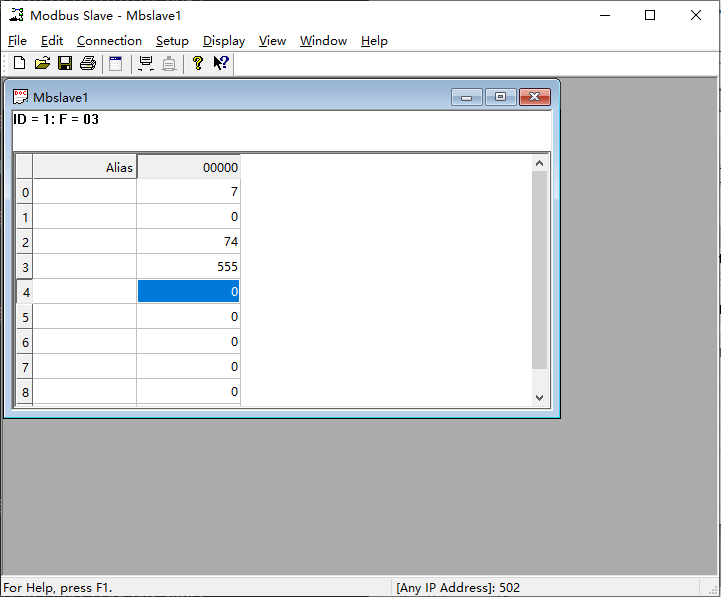721x597 pixels.
Task: Minimize the Modbus Slave main window
Action: [605, 15]
